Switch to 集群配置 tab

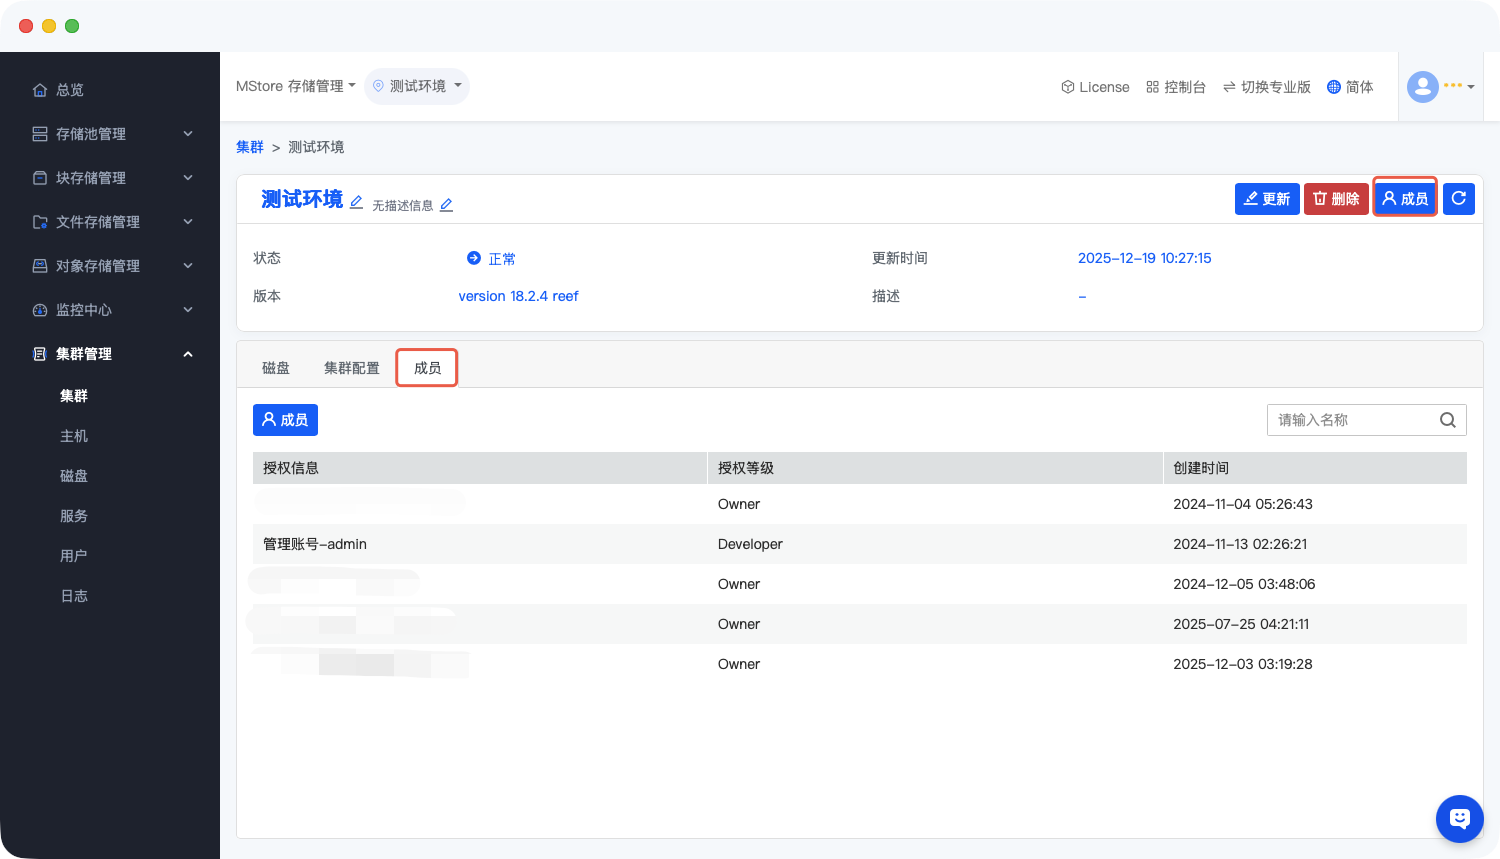coord(352,368)
